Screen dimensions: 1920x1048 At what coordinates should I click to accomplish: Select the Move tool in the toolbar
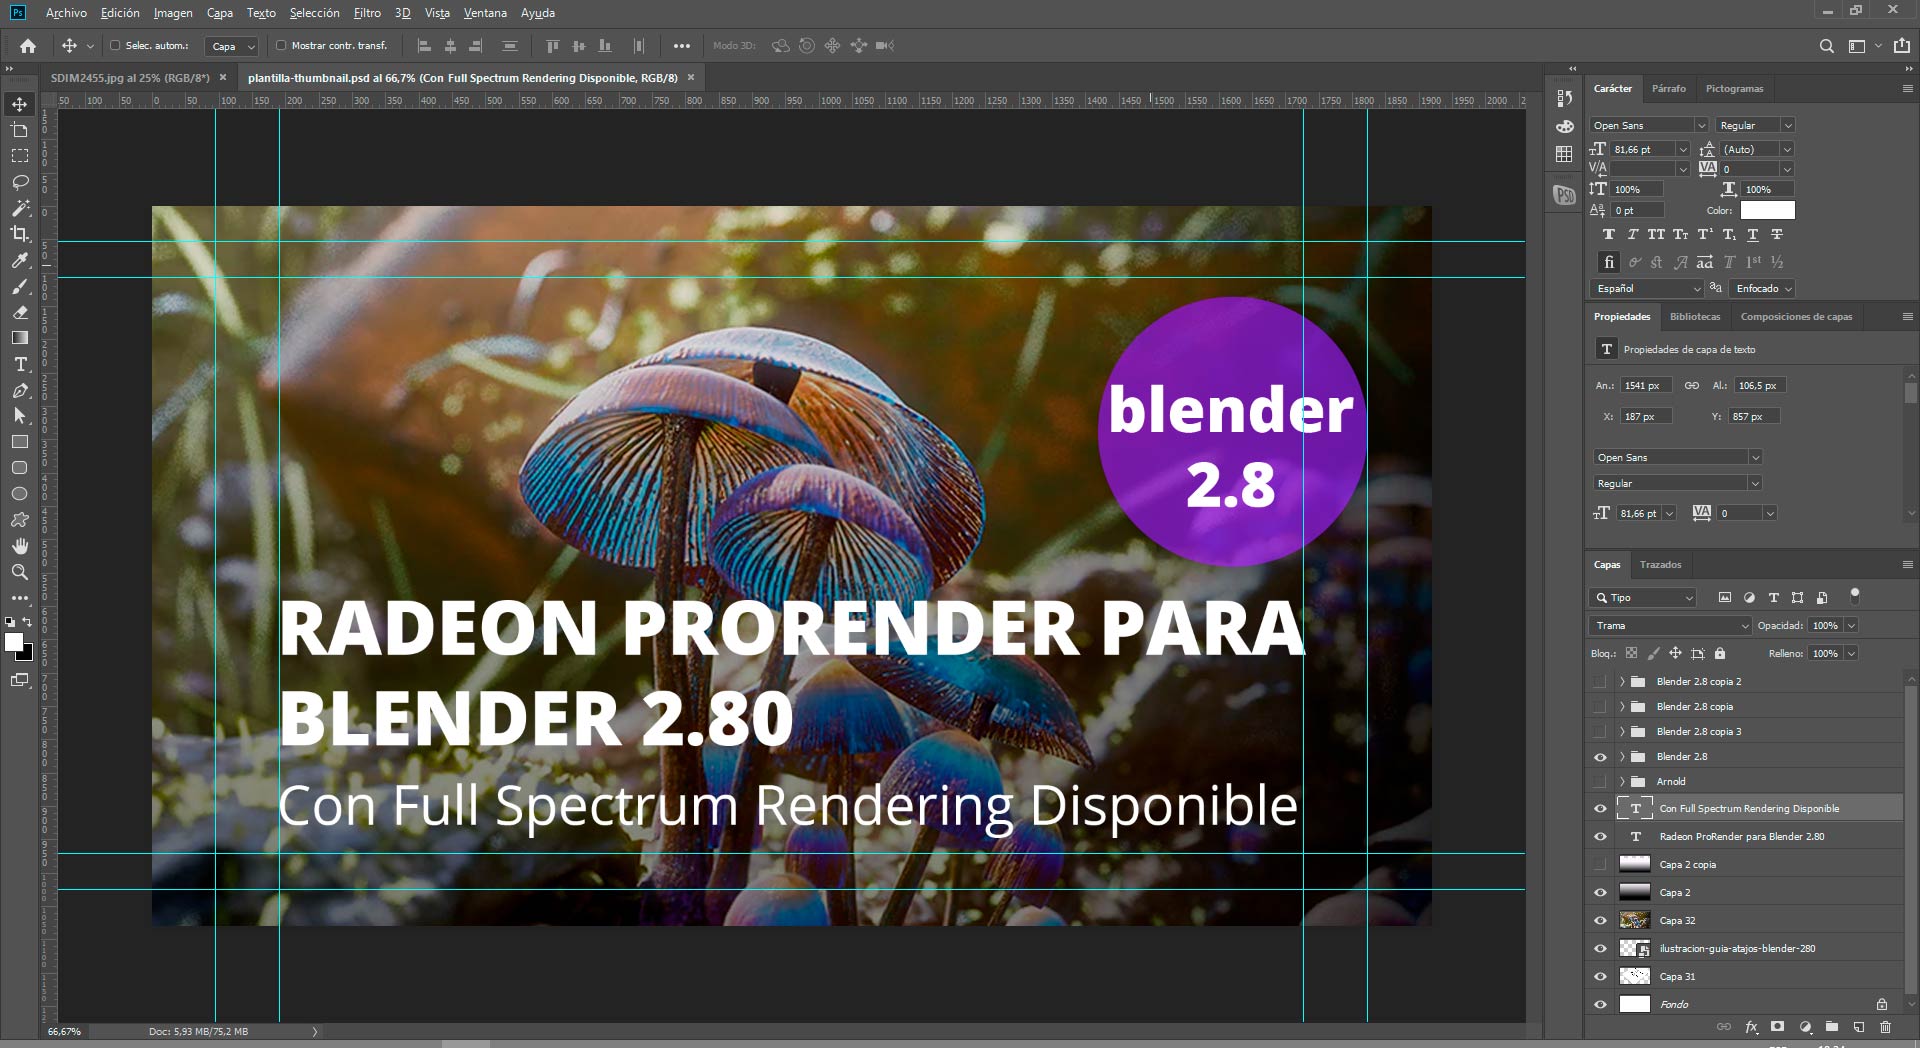[x=20, y=104]
